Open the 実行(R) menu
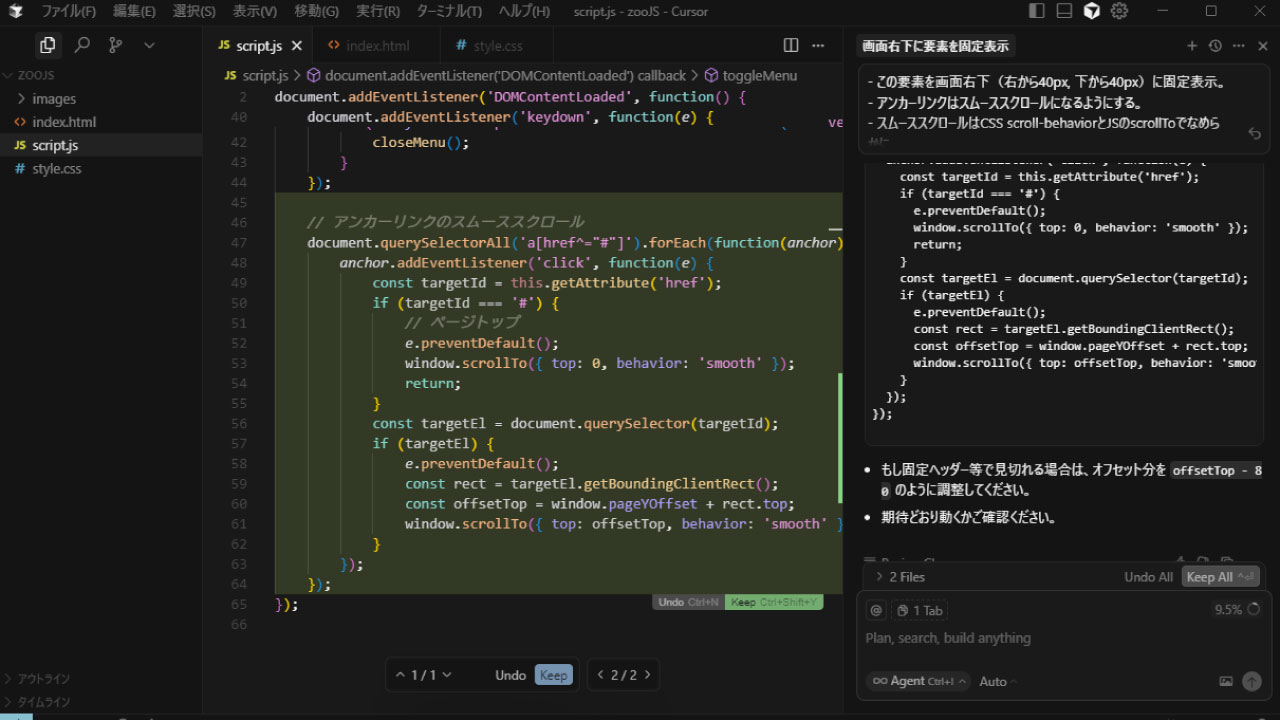The height and width of the screenshot is (720, 1280). [x=378, y=11]
